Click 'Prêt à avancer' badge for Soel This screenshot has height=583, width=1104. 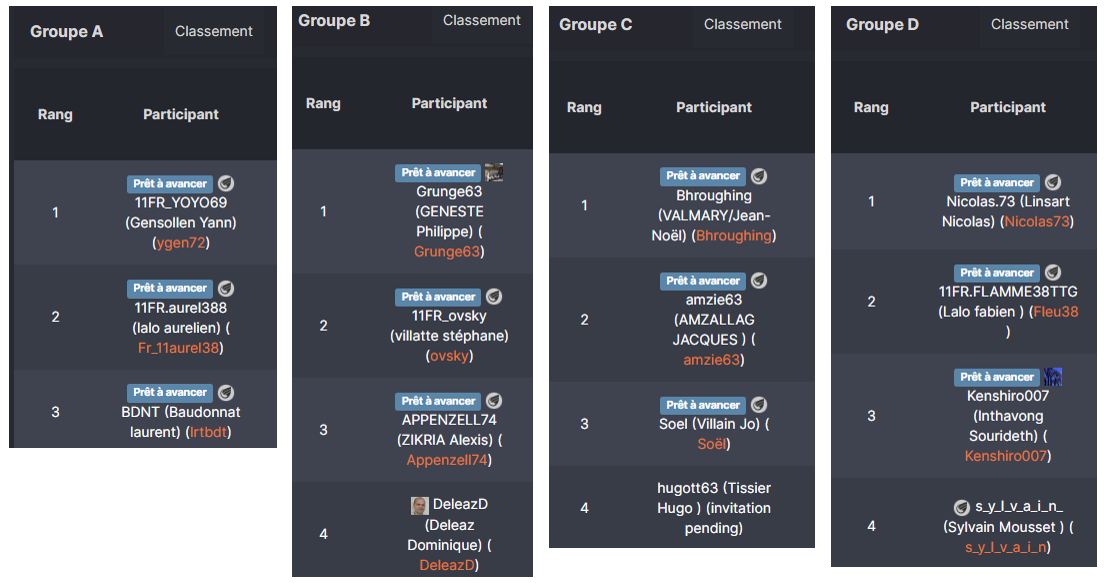click(704, 405)
